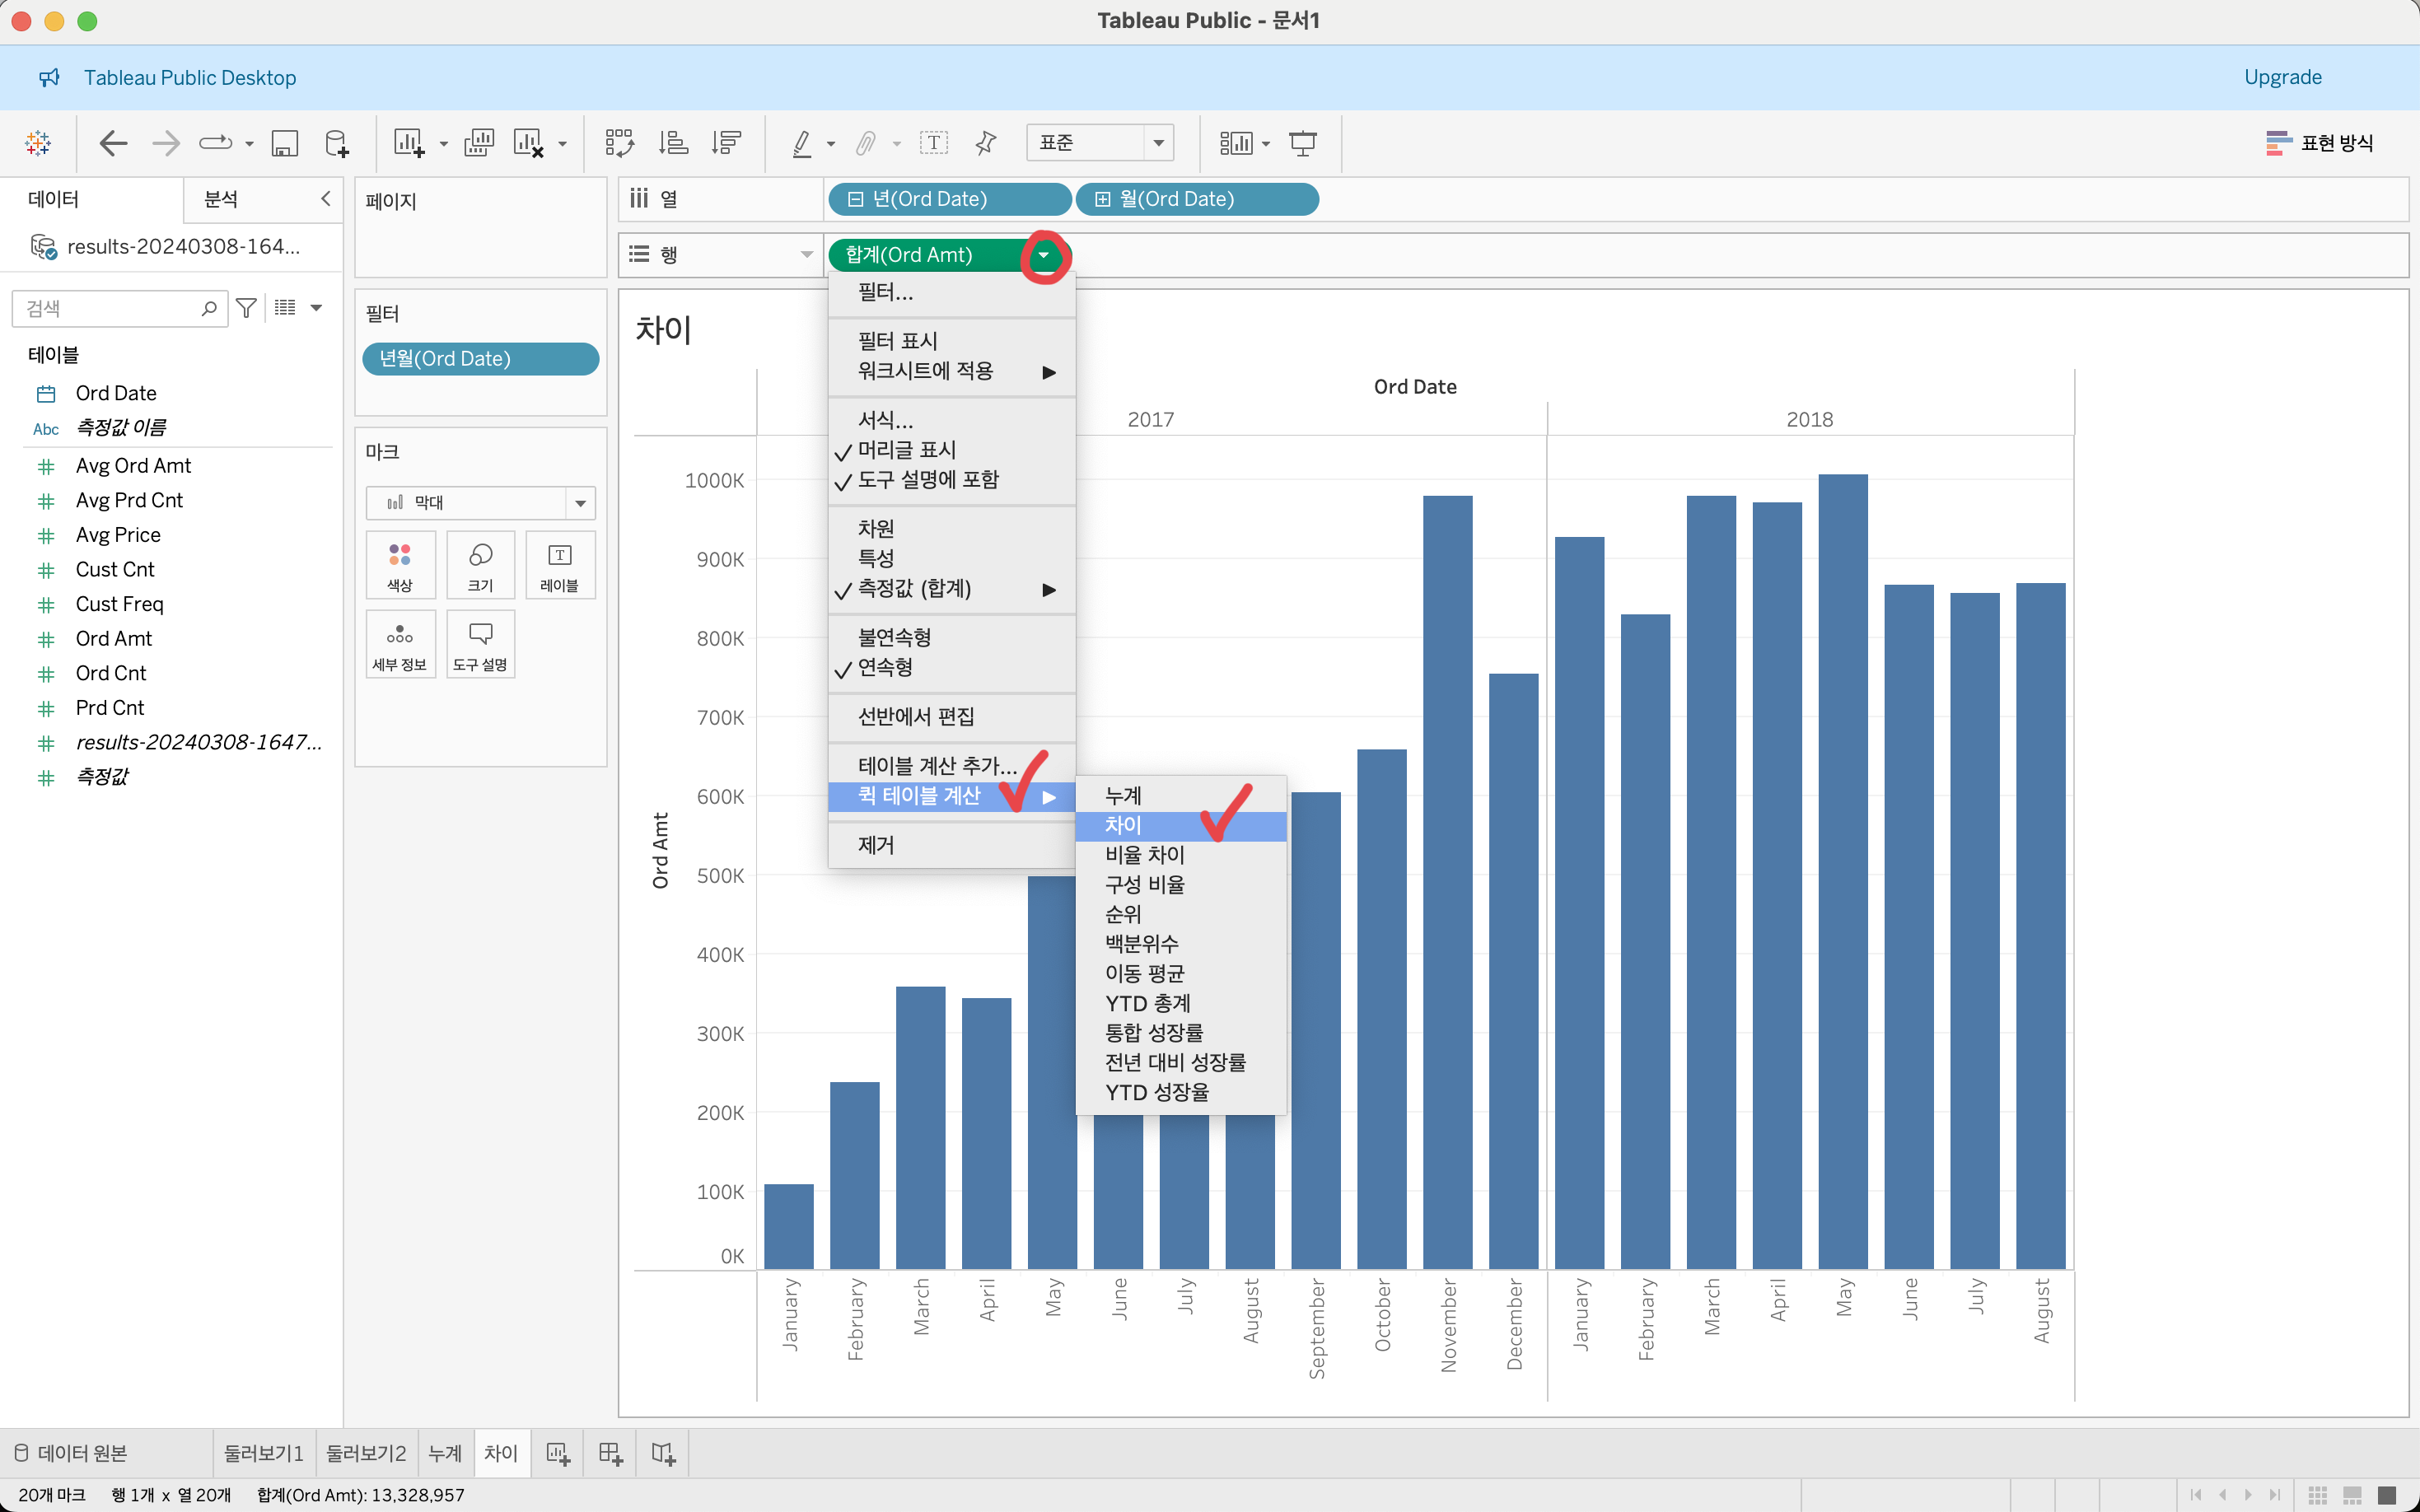
Task: Select 불연속형 option in context menu
Action: click(894, 637)
